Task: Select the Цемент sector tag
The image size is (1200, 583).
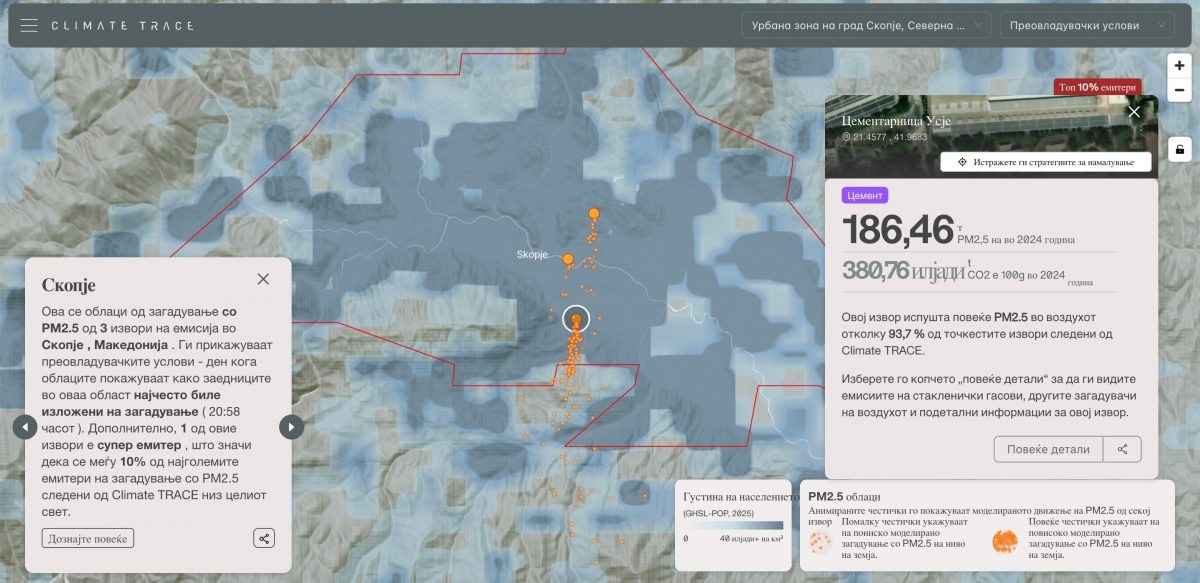Action: [865, 196]
